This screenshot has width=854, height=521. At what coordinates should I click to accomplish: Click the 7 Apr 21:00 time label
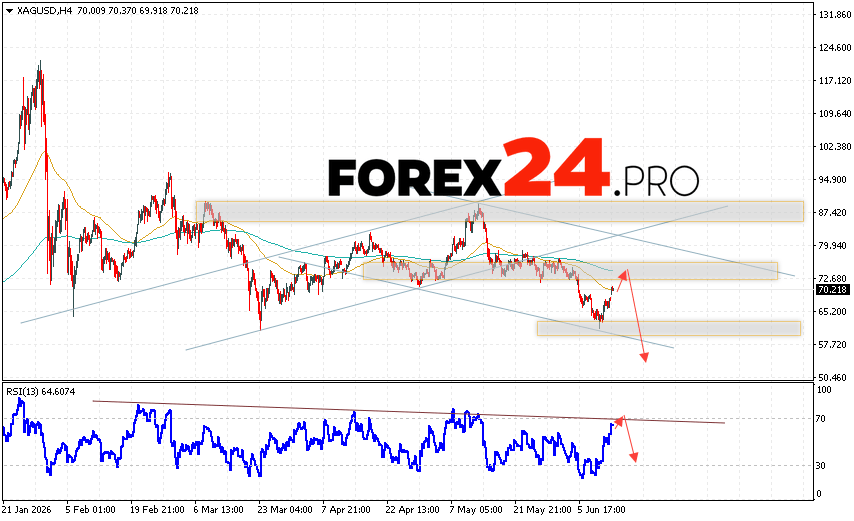[346, 510]
